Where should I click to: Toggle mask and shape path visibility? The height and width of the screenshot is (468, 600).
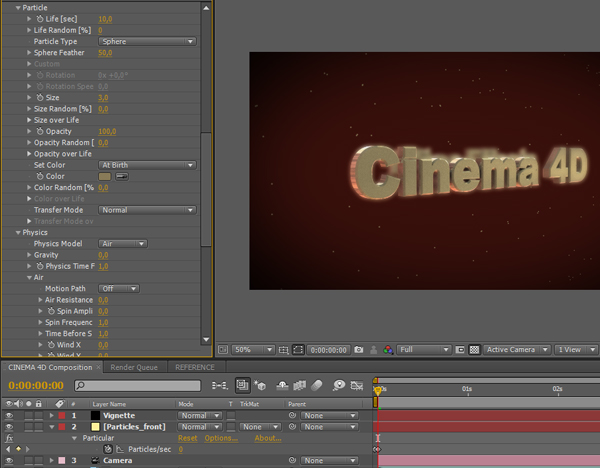pos(298,349)
